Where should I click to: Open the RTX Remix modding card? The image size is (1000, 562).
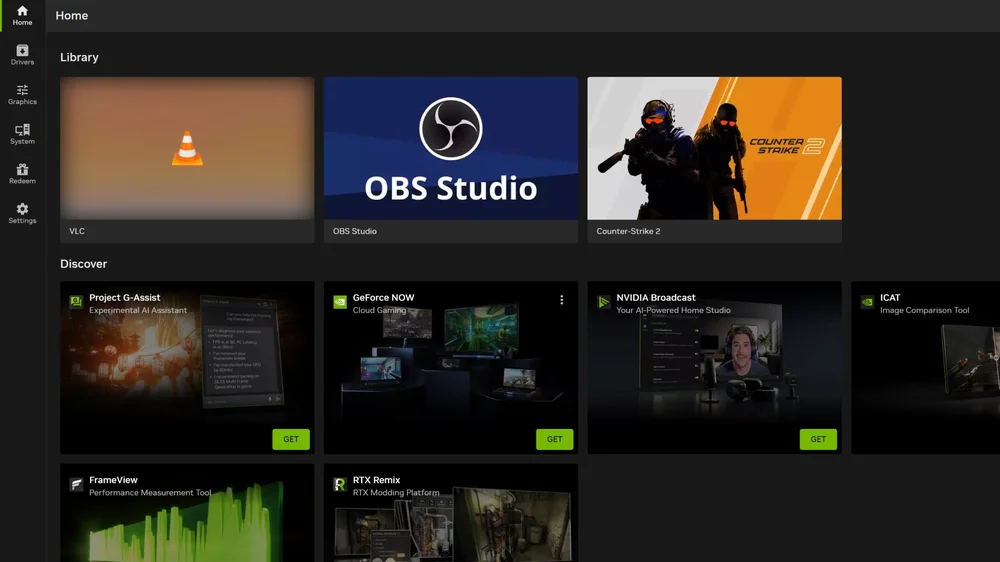pyautogui.click(x=451, y=513)
